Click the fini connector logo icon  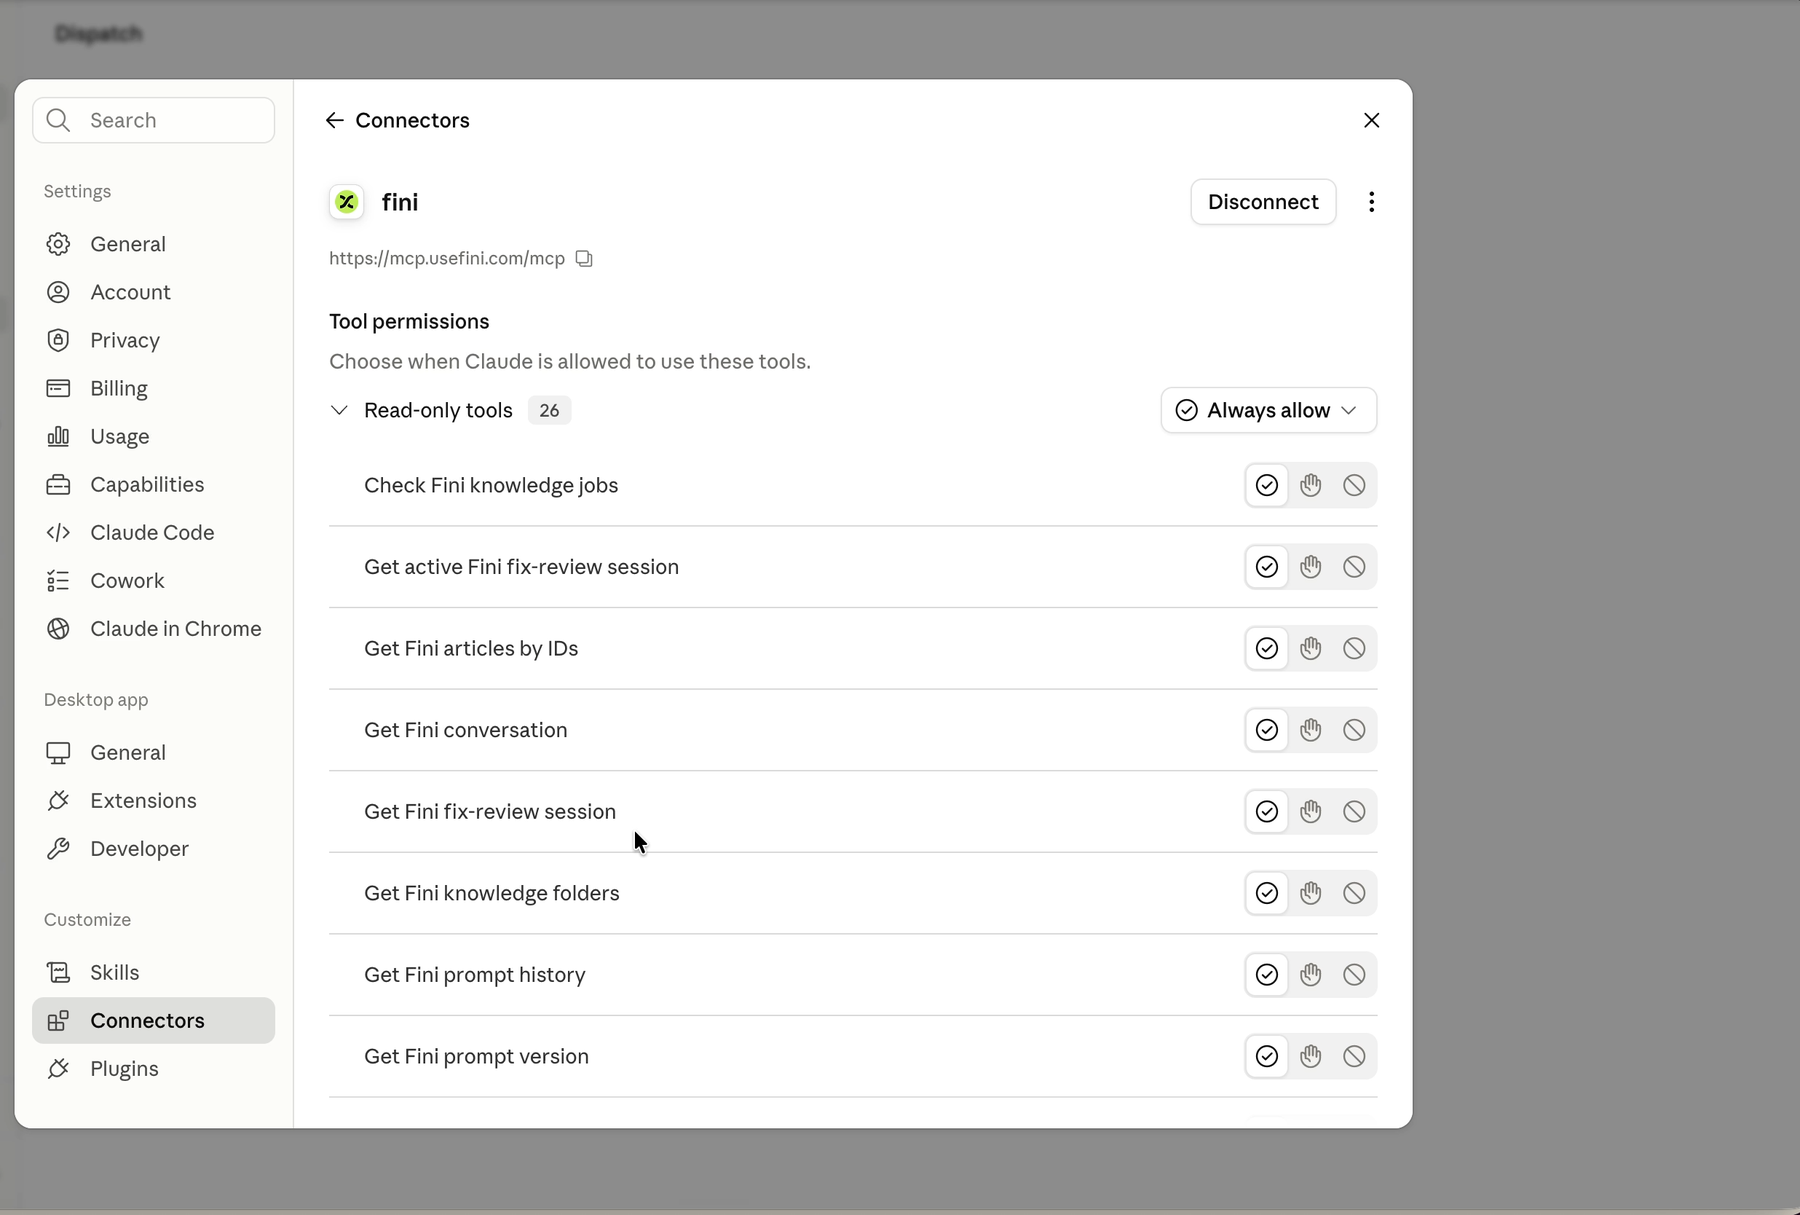[x=347, y=202]
